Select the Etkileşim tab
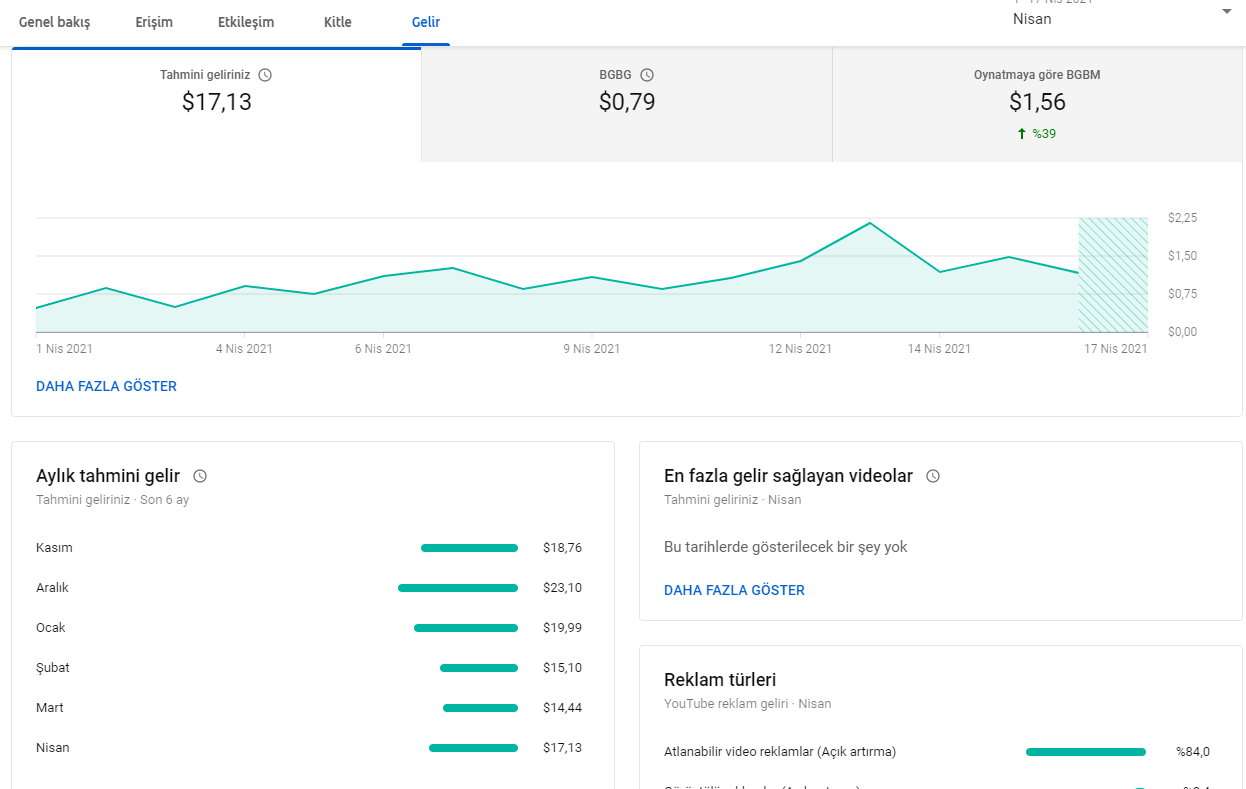Viewport: 1246px width, 789px height. pos(246,22)
